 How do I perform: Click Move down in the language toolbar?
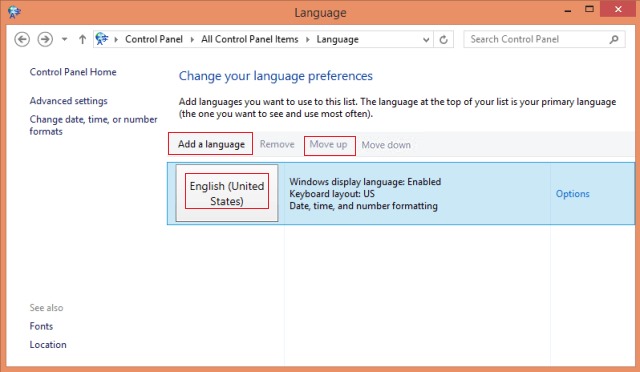[x=386, y=145]
